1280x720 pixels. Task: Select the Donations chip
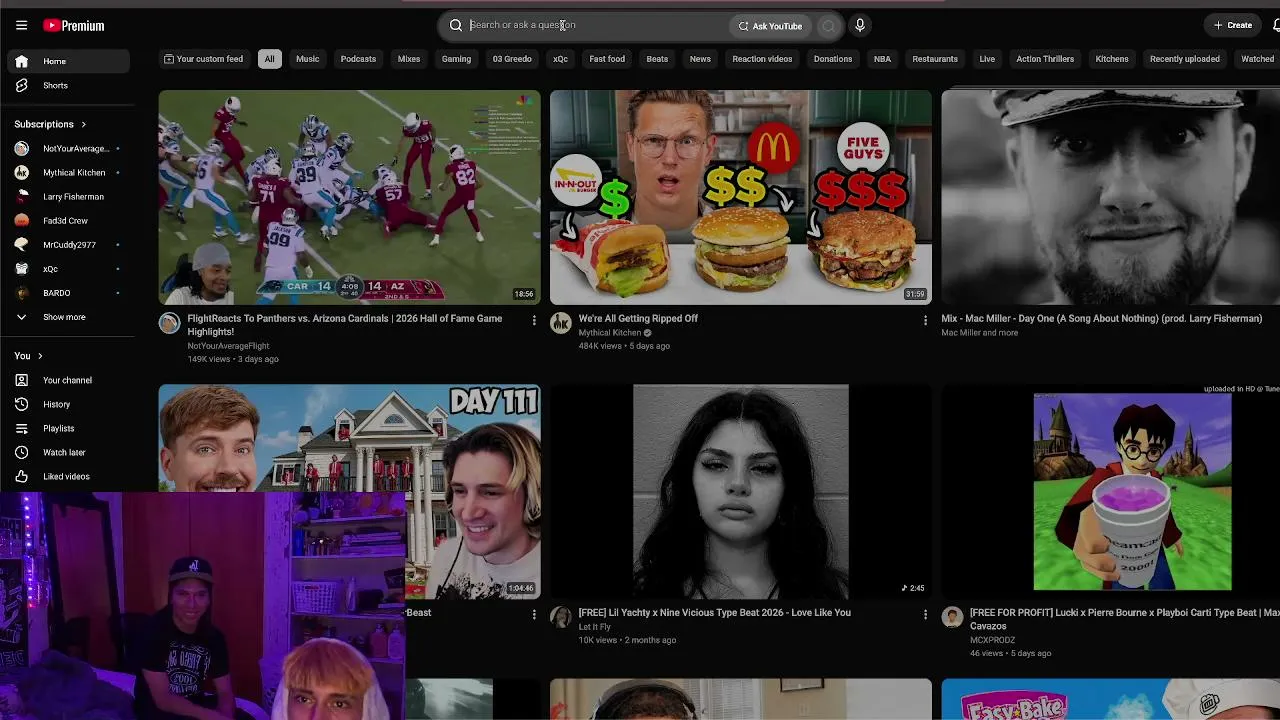833,59
